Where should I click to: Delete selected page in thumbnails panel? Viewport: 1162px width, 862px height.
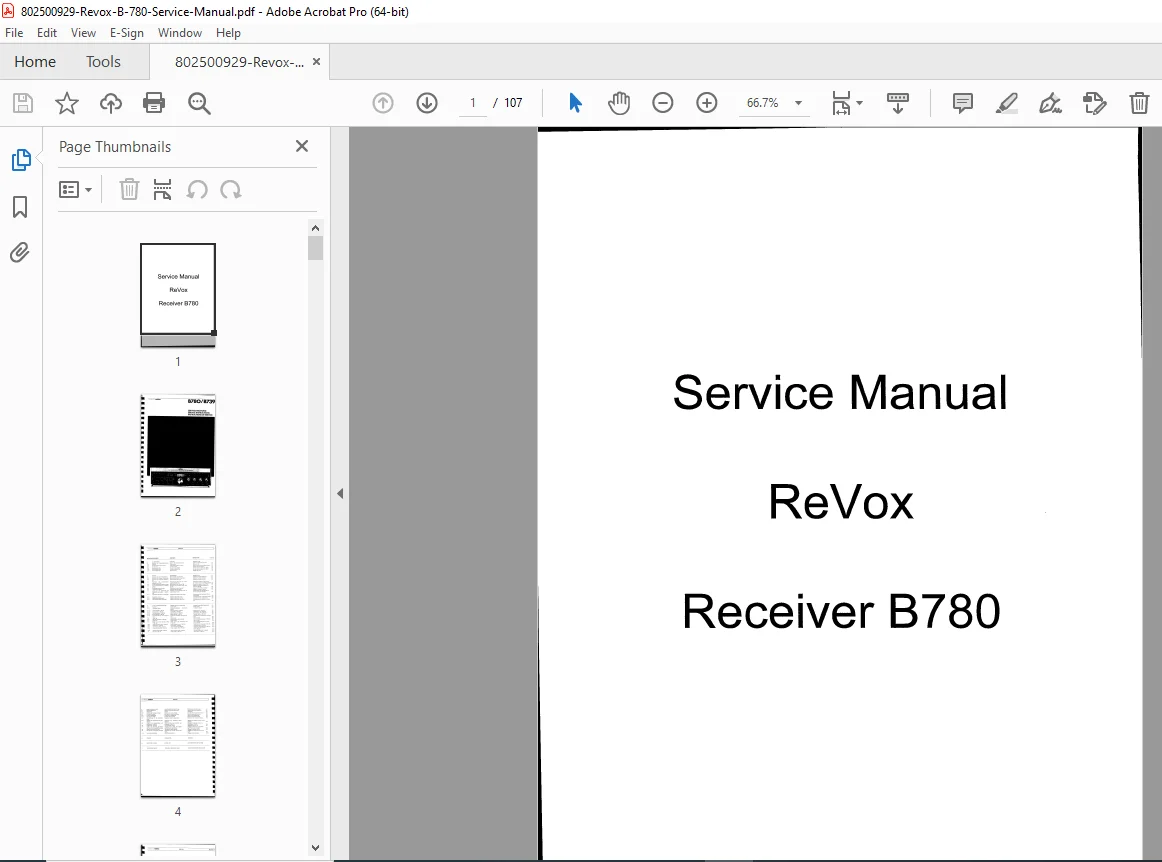(x=129, y=190)
